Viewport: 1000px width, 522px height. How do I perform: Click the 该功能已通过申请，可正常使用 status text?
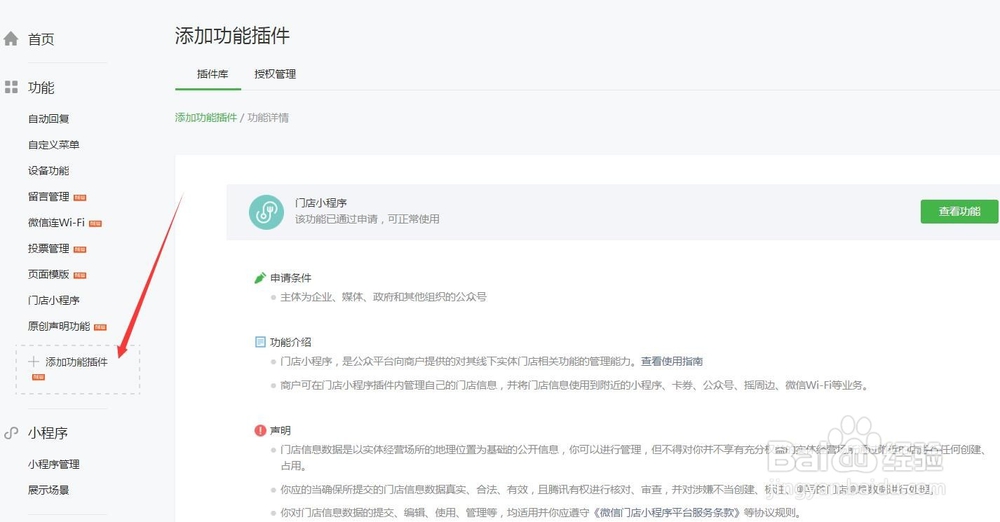click(x=367, y=219)
